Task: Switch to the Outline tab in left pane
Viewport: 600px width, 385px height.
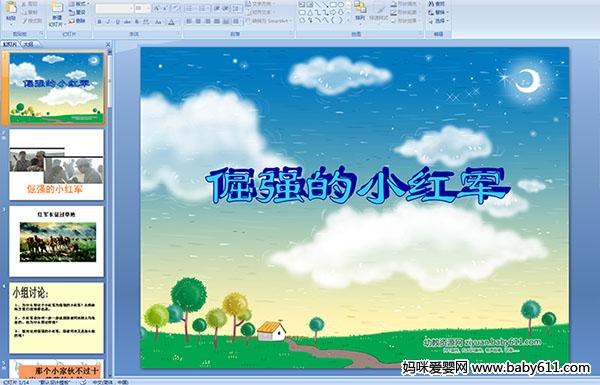Action: [x=29, y=44]
